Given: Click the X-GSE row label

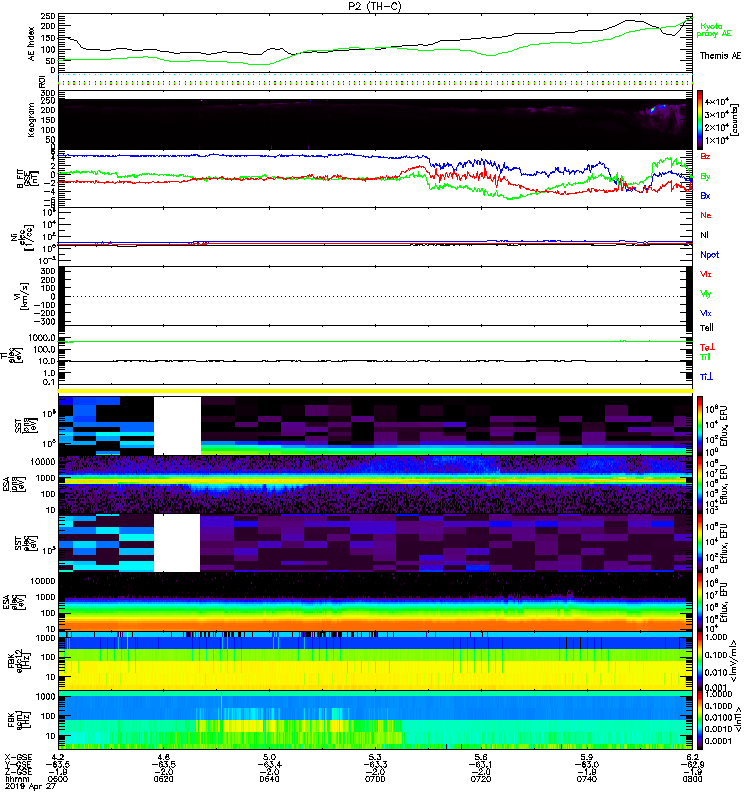Looking at the screenshot, I should [18, 757].
